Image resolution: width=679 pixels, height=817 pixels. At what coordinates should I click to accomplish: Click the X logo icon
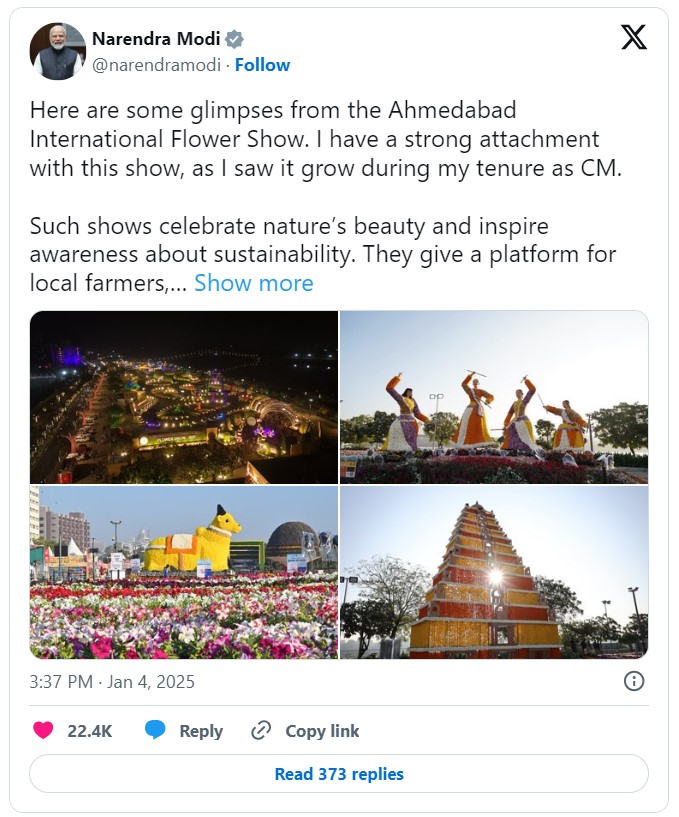(633, 38)
